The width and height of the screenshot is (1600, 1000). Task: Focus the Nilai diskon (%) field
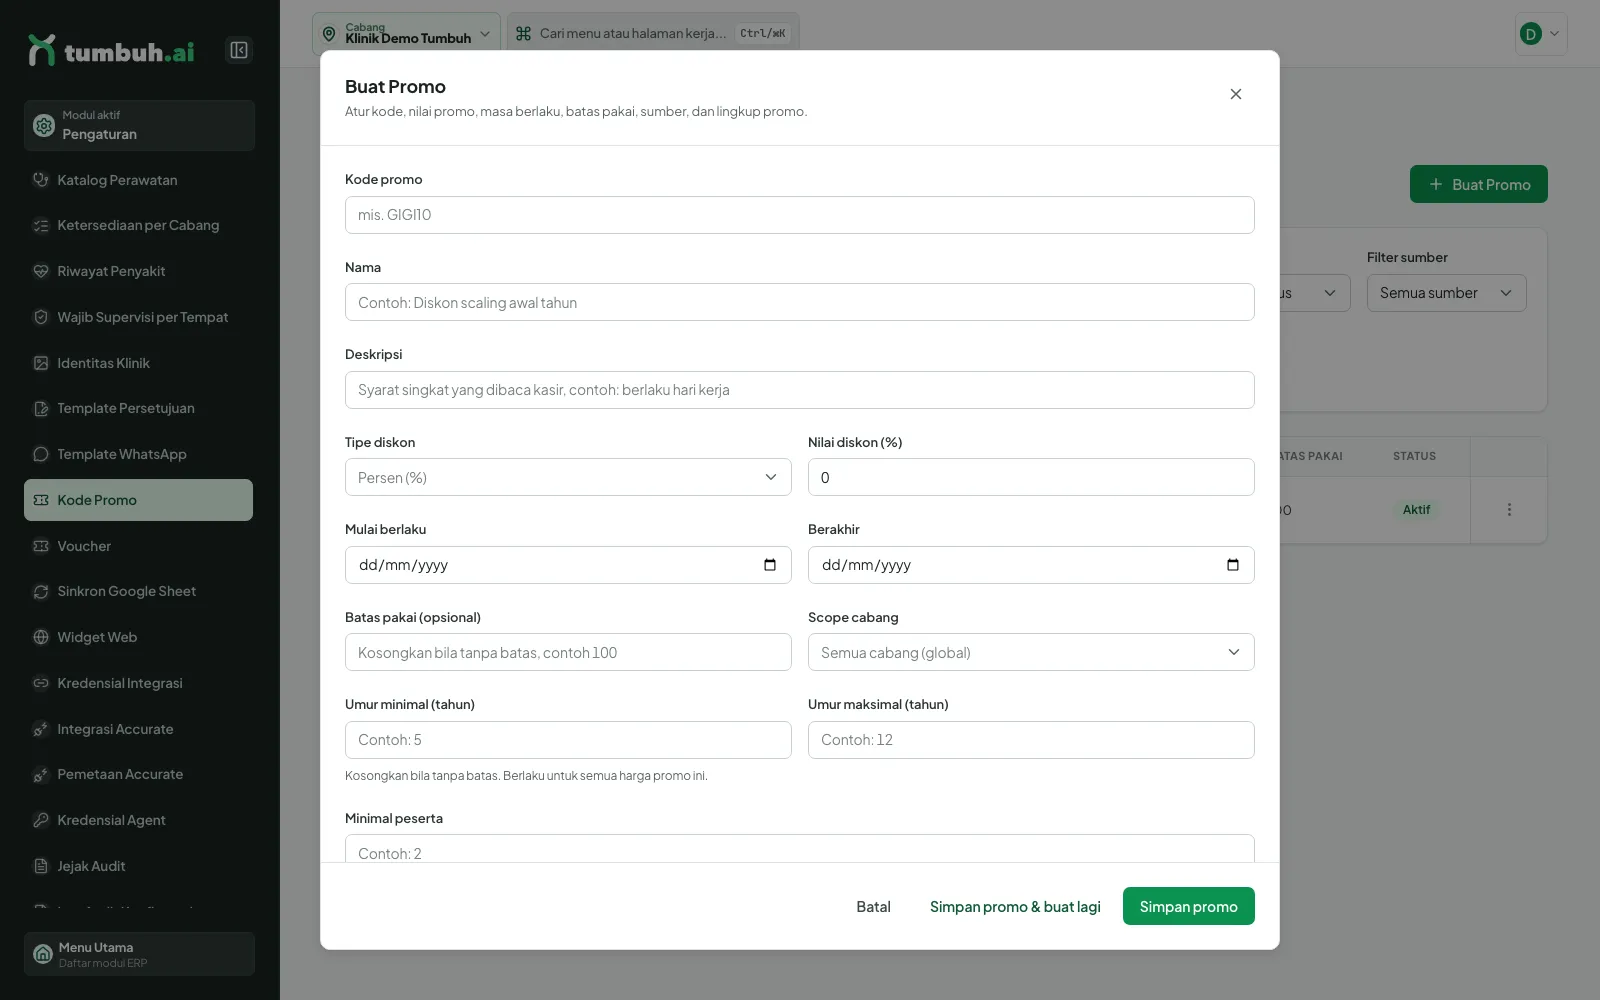coord(1031,477)
